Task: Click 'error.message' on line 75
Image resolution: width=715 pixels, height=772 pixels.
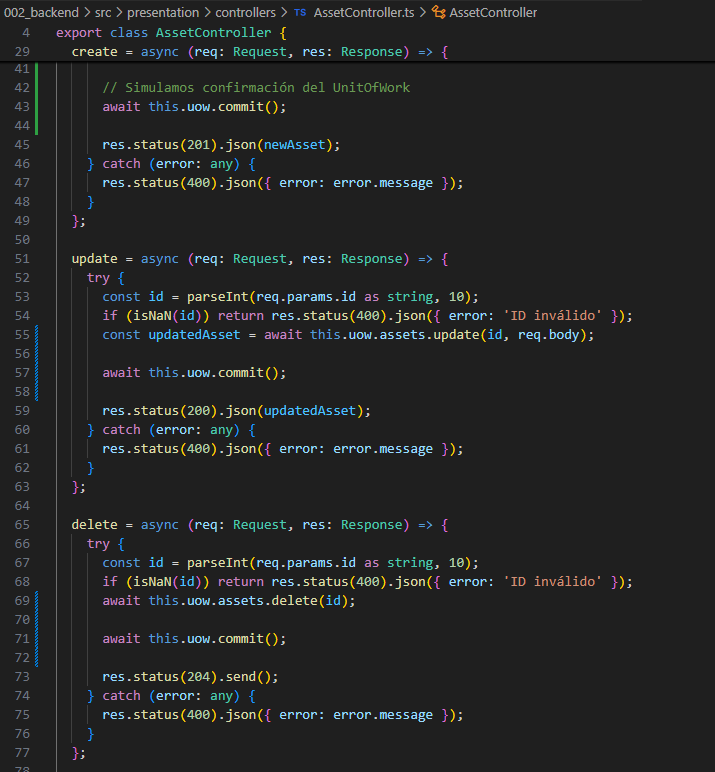Action: coord(383,715)
